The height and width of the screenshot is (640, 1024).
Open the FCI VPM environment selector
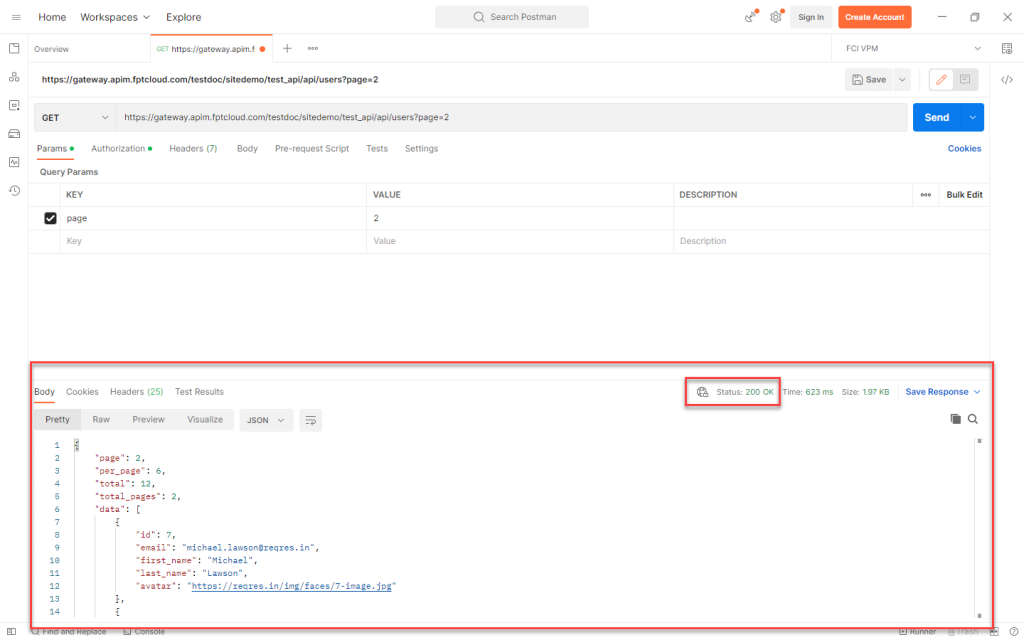coord(910,47)
